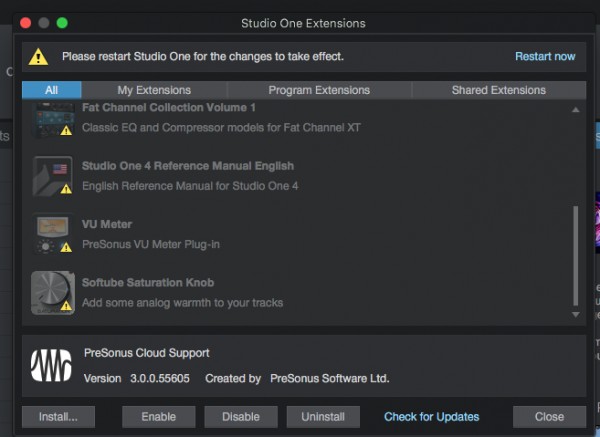Click the scroll down arrow of the extensions list
This screenshot has height=437, width=600.
[575, 315]
